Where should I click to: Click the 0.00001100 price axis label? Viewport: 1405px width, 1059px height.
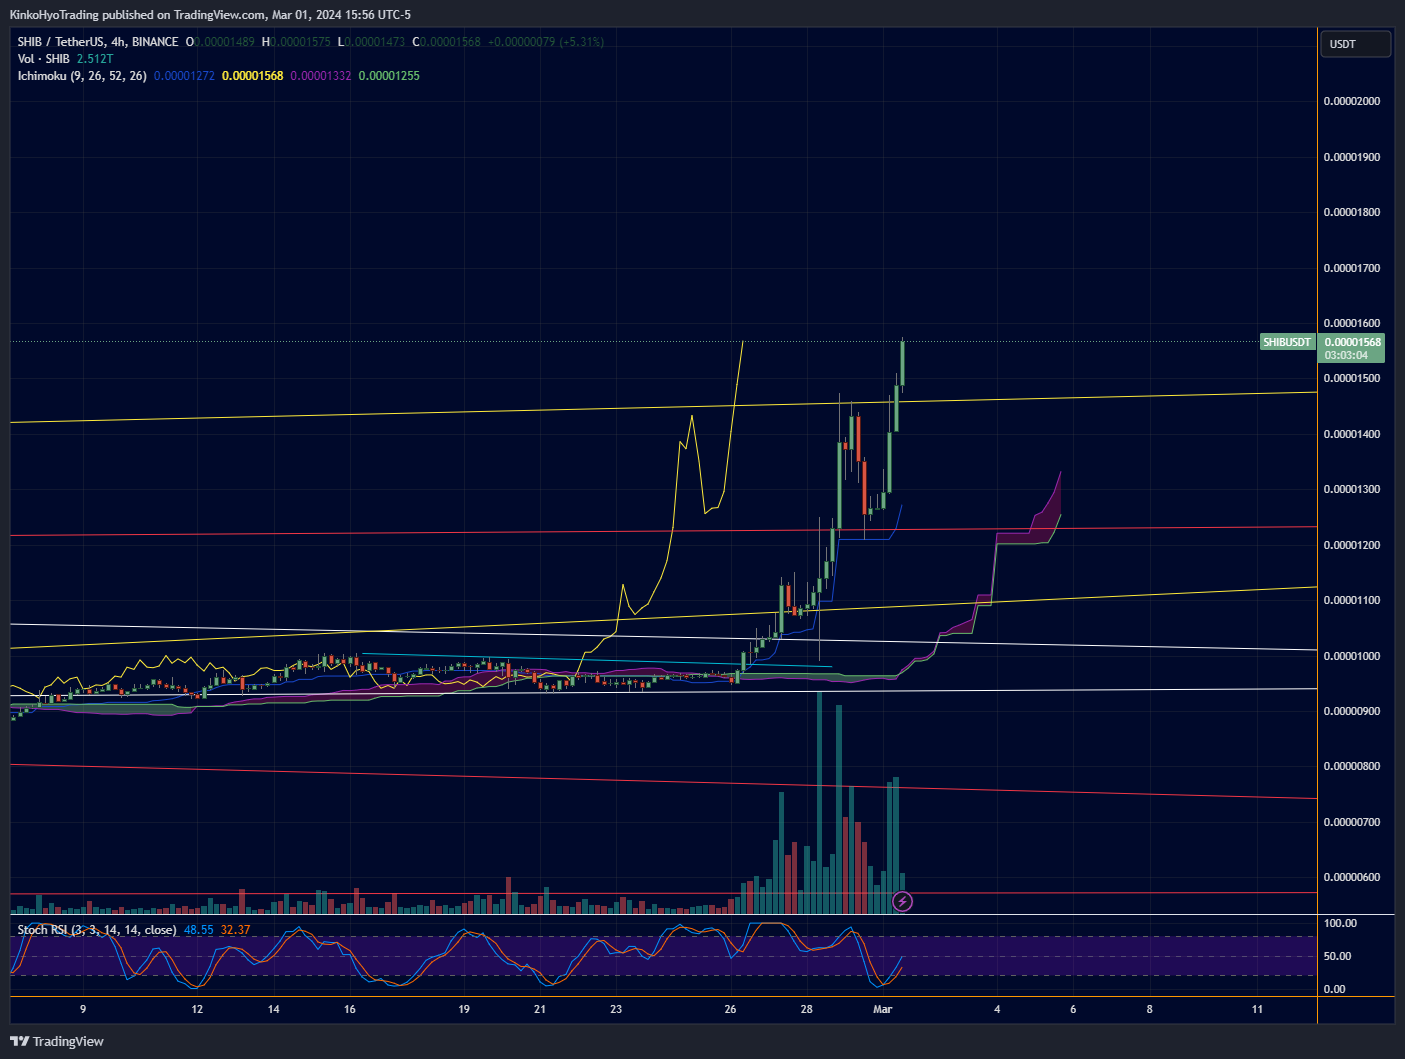(1352, 600)
